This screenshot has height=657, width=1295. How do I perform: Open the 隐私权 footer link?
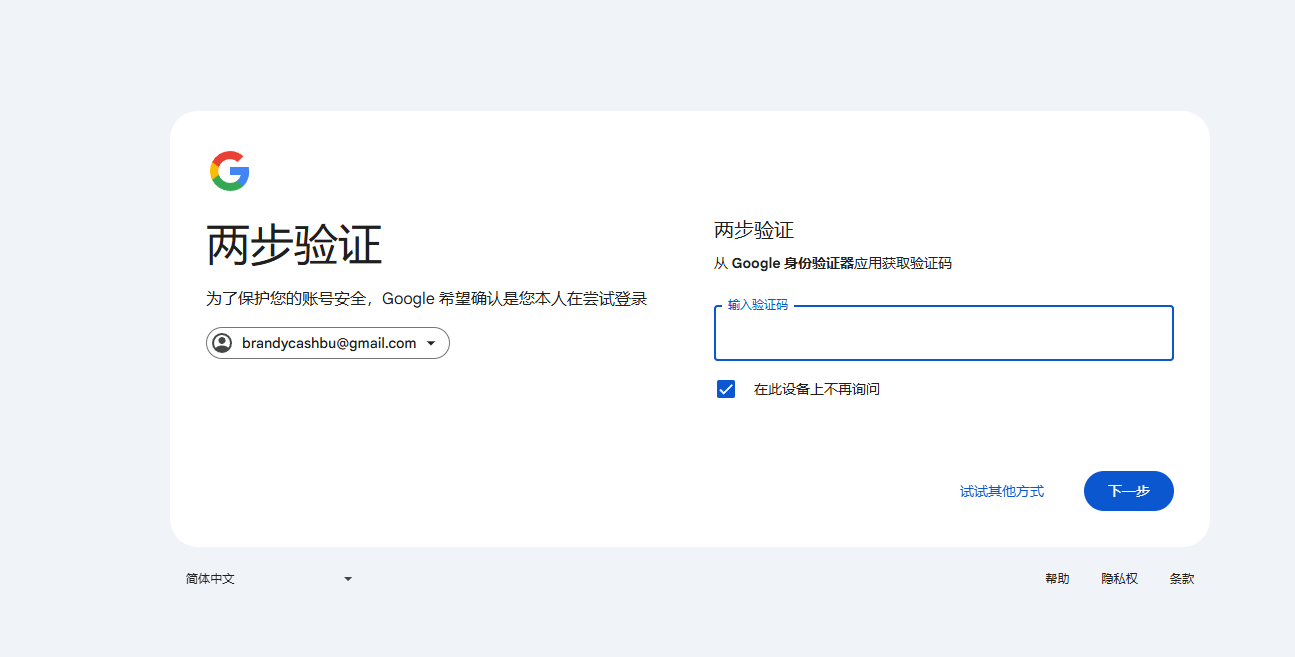(1119, 579)
